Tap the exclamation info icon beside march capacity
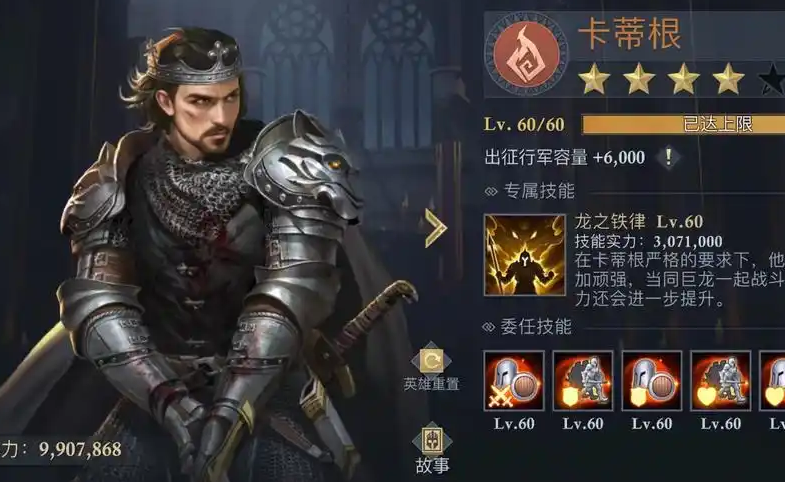 (668, 157)
